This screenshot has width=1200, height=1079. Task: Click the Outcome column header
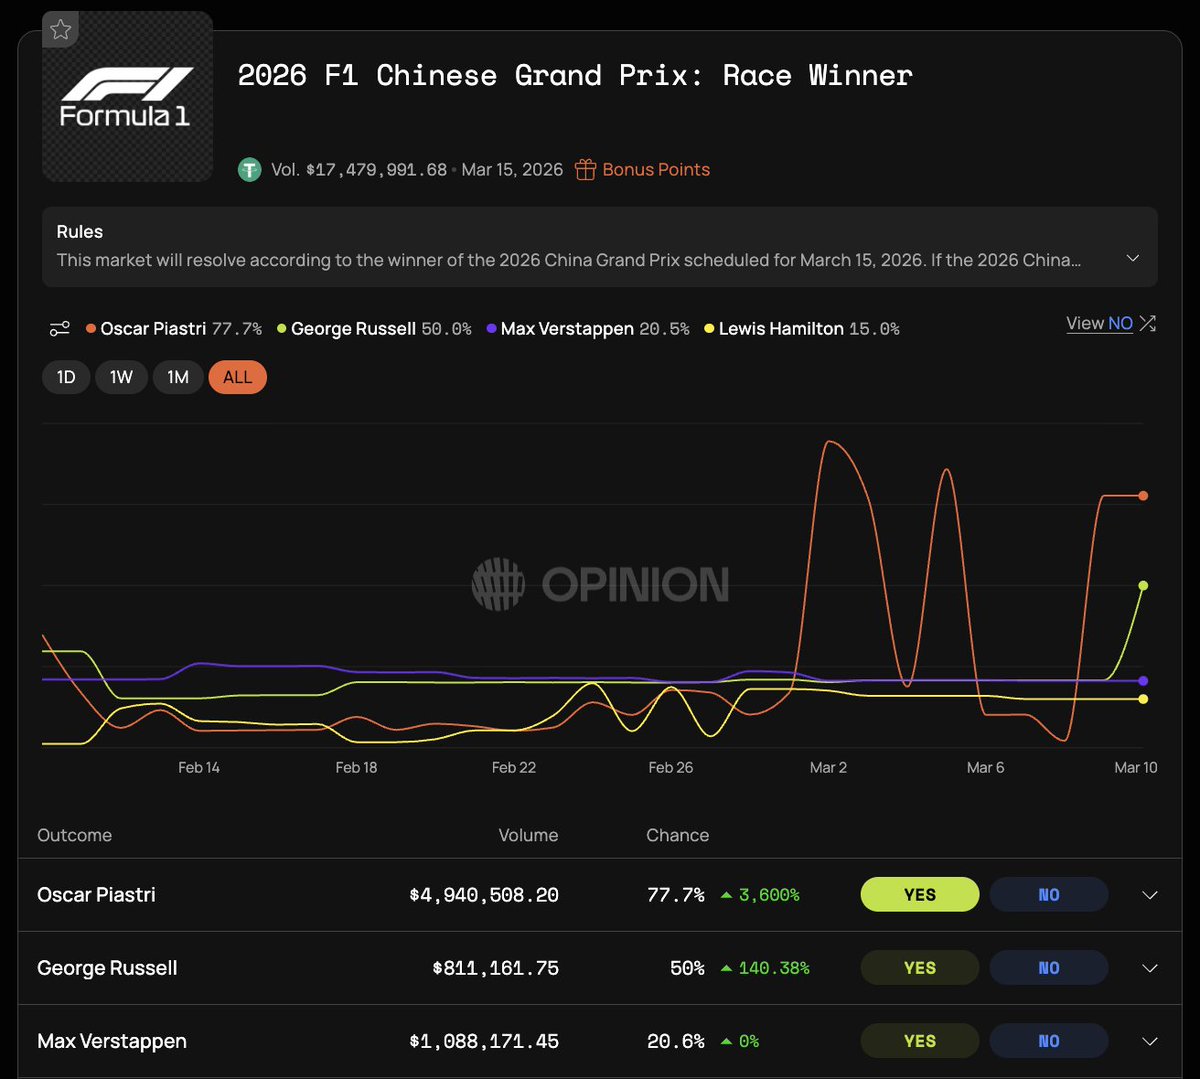tap(74, 835)
